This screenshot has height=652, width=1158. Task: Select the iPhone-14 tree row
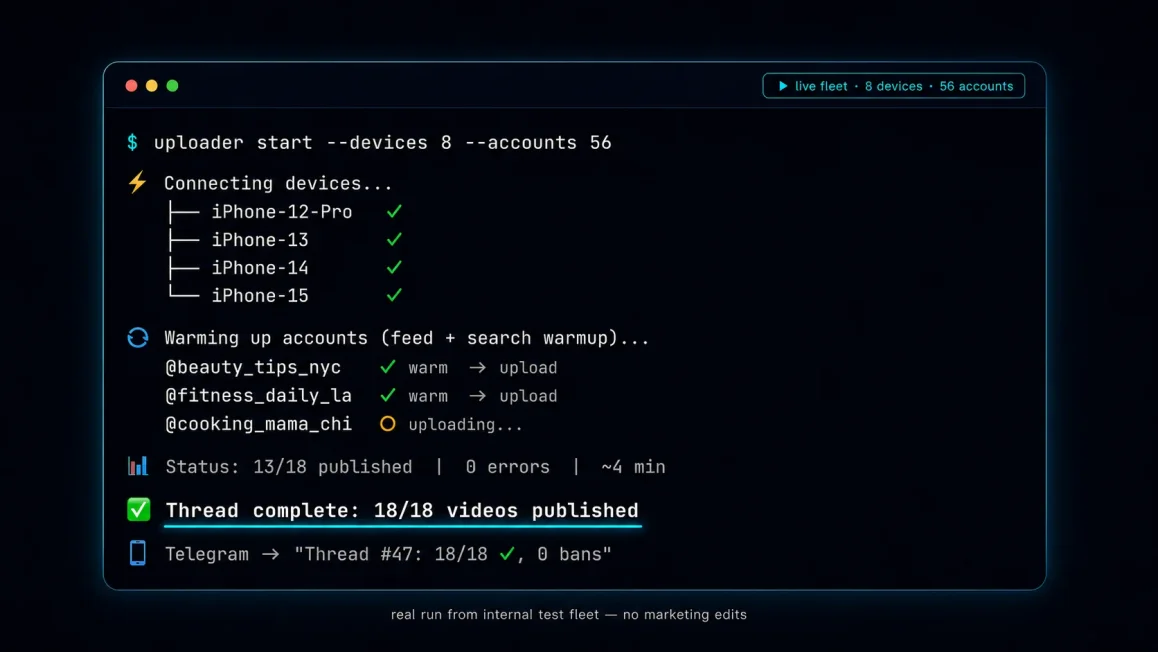click(x=285, y=268)
